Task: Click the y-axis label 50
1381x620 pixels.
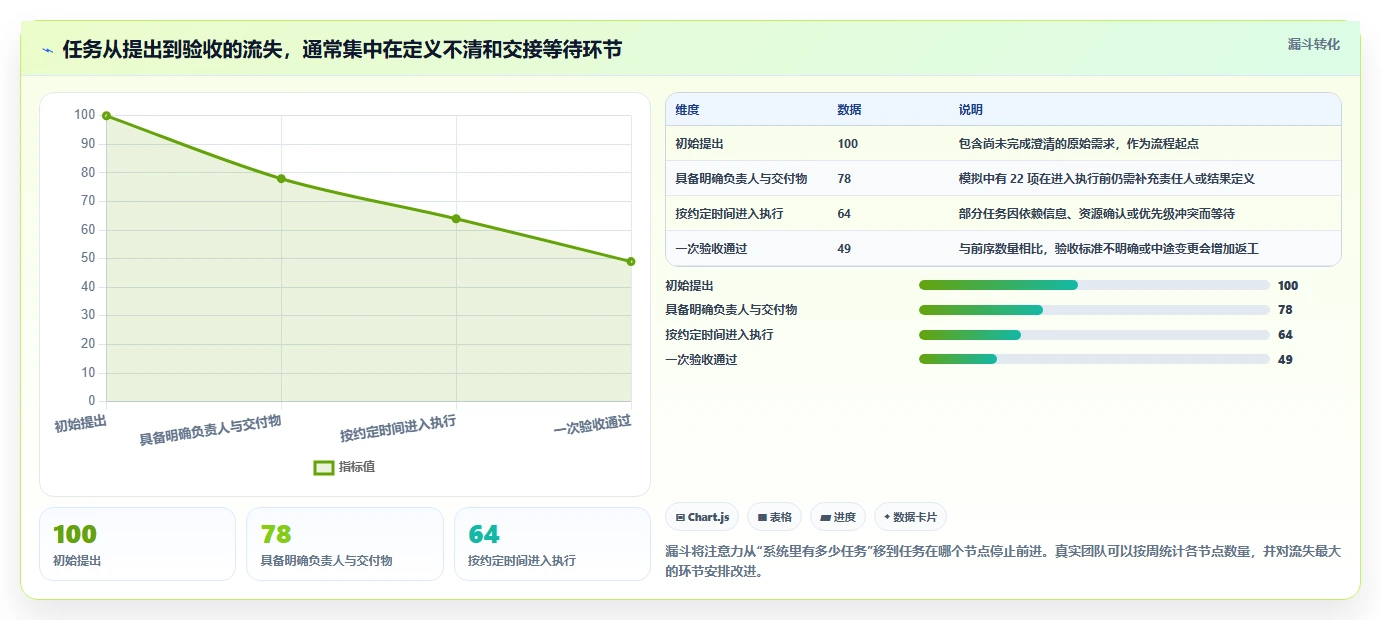Action: [87, 258]
